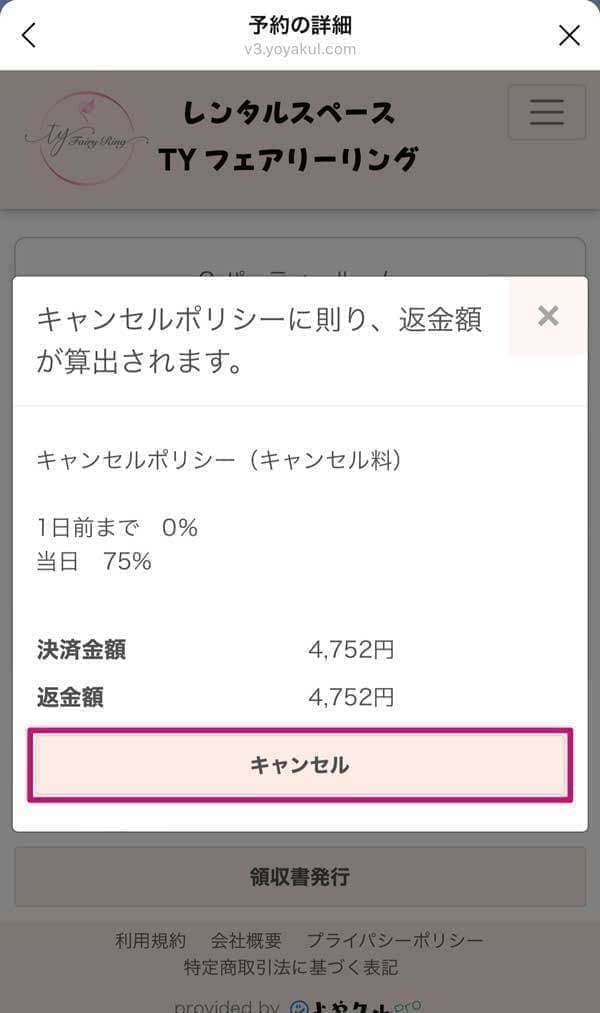Click the TY Fairy Ring logo
The width and height of the screenshot is (600, 1013).
tap(84, 137)
